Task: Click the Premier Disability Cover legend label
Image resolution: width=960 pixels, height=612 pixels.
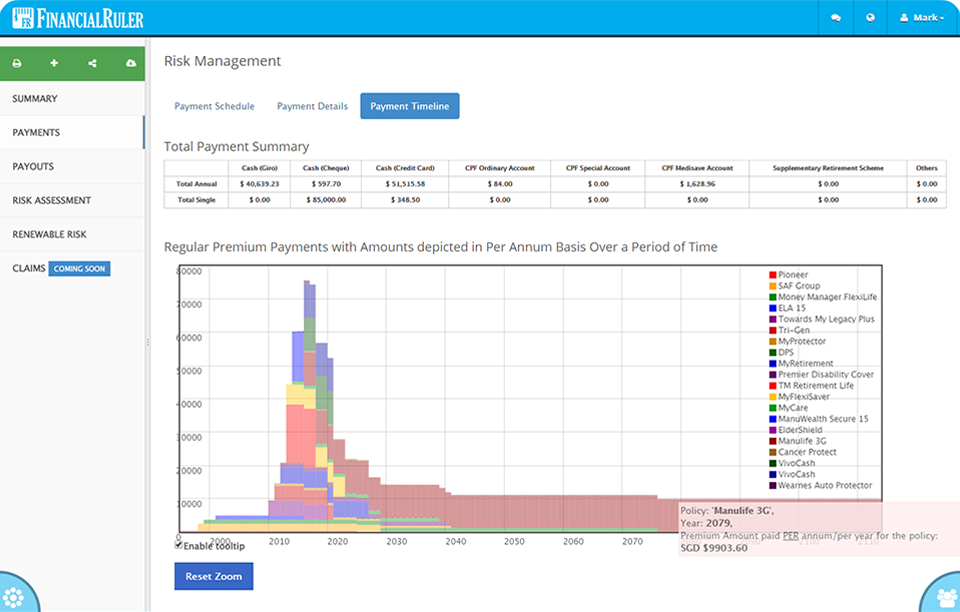Action: pyautogui.click(x=826, y=374)
